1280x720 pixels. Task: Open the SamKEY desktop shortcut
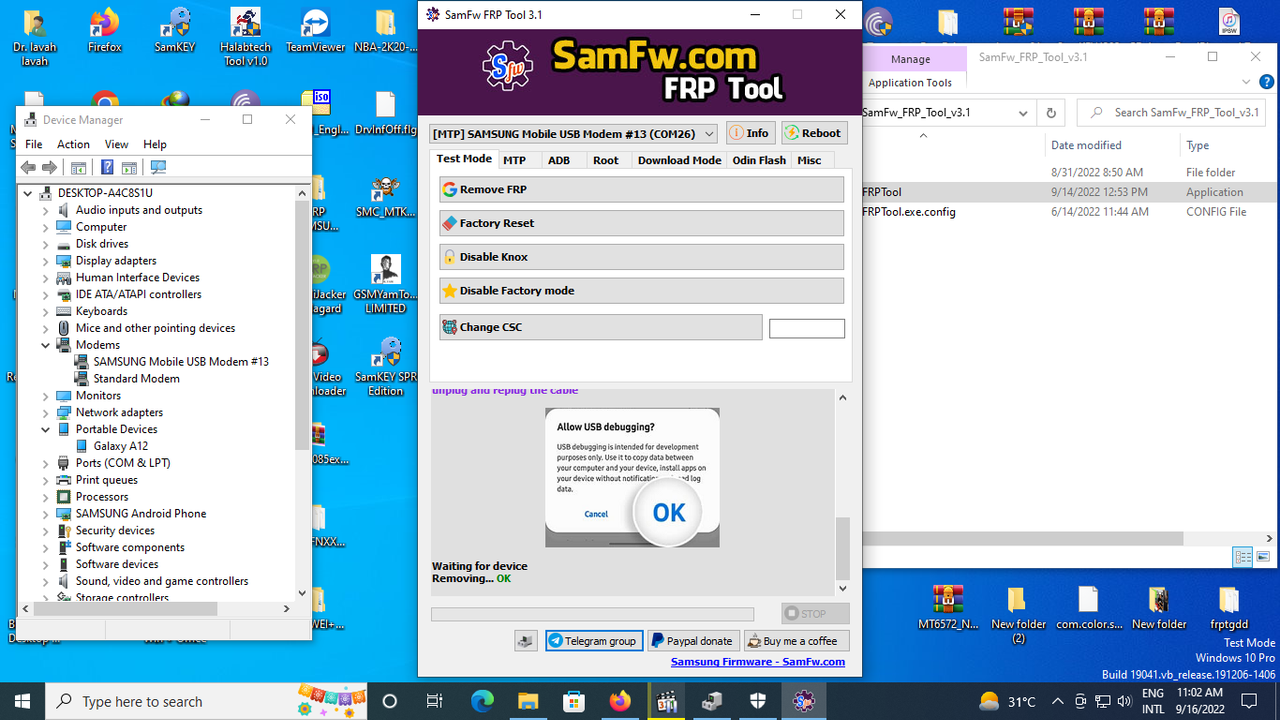(175, 30)
